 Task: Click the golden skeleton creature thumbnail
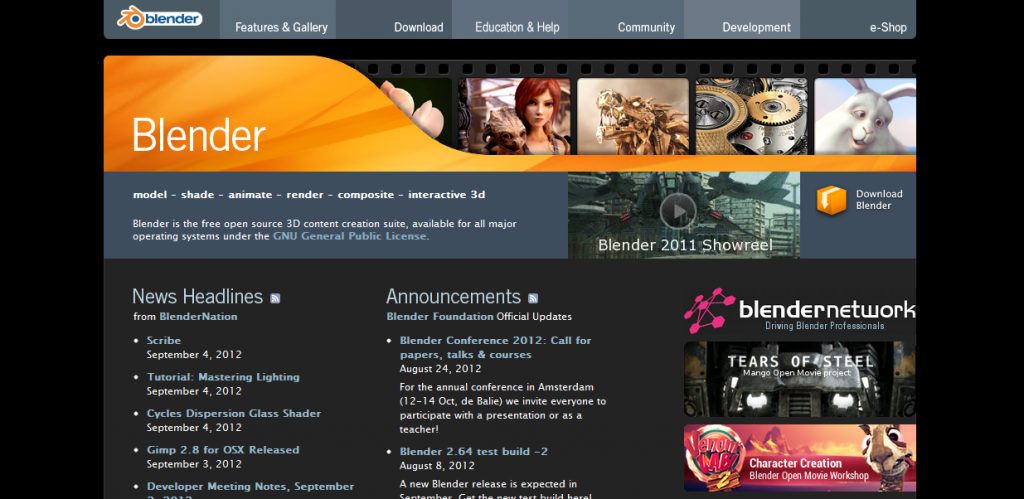[x=633, y=116]
